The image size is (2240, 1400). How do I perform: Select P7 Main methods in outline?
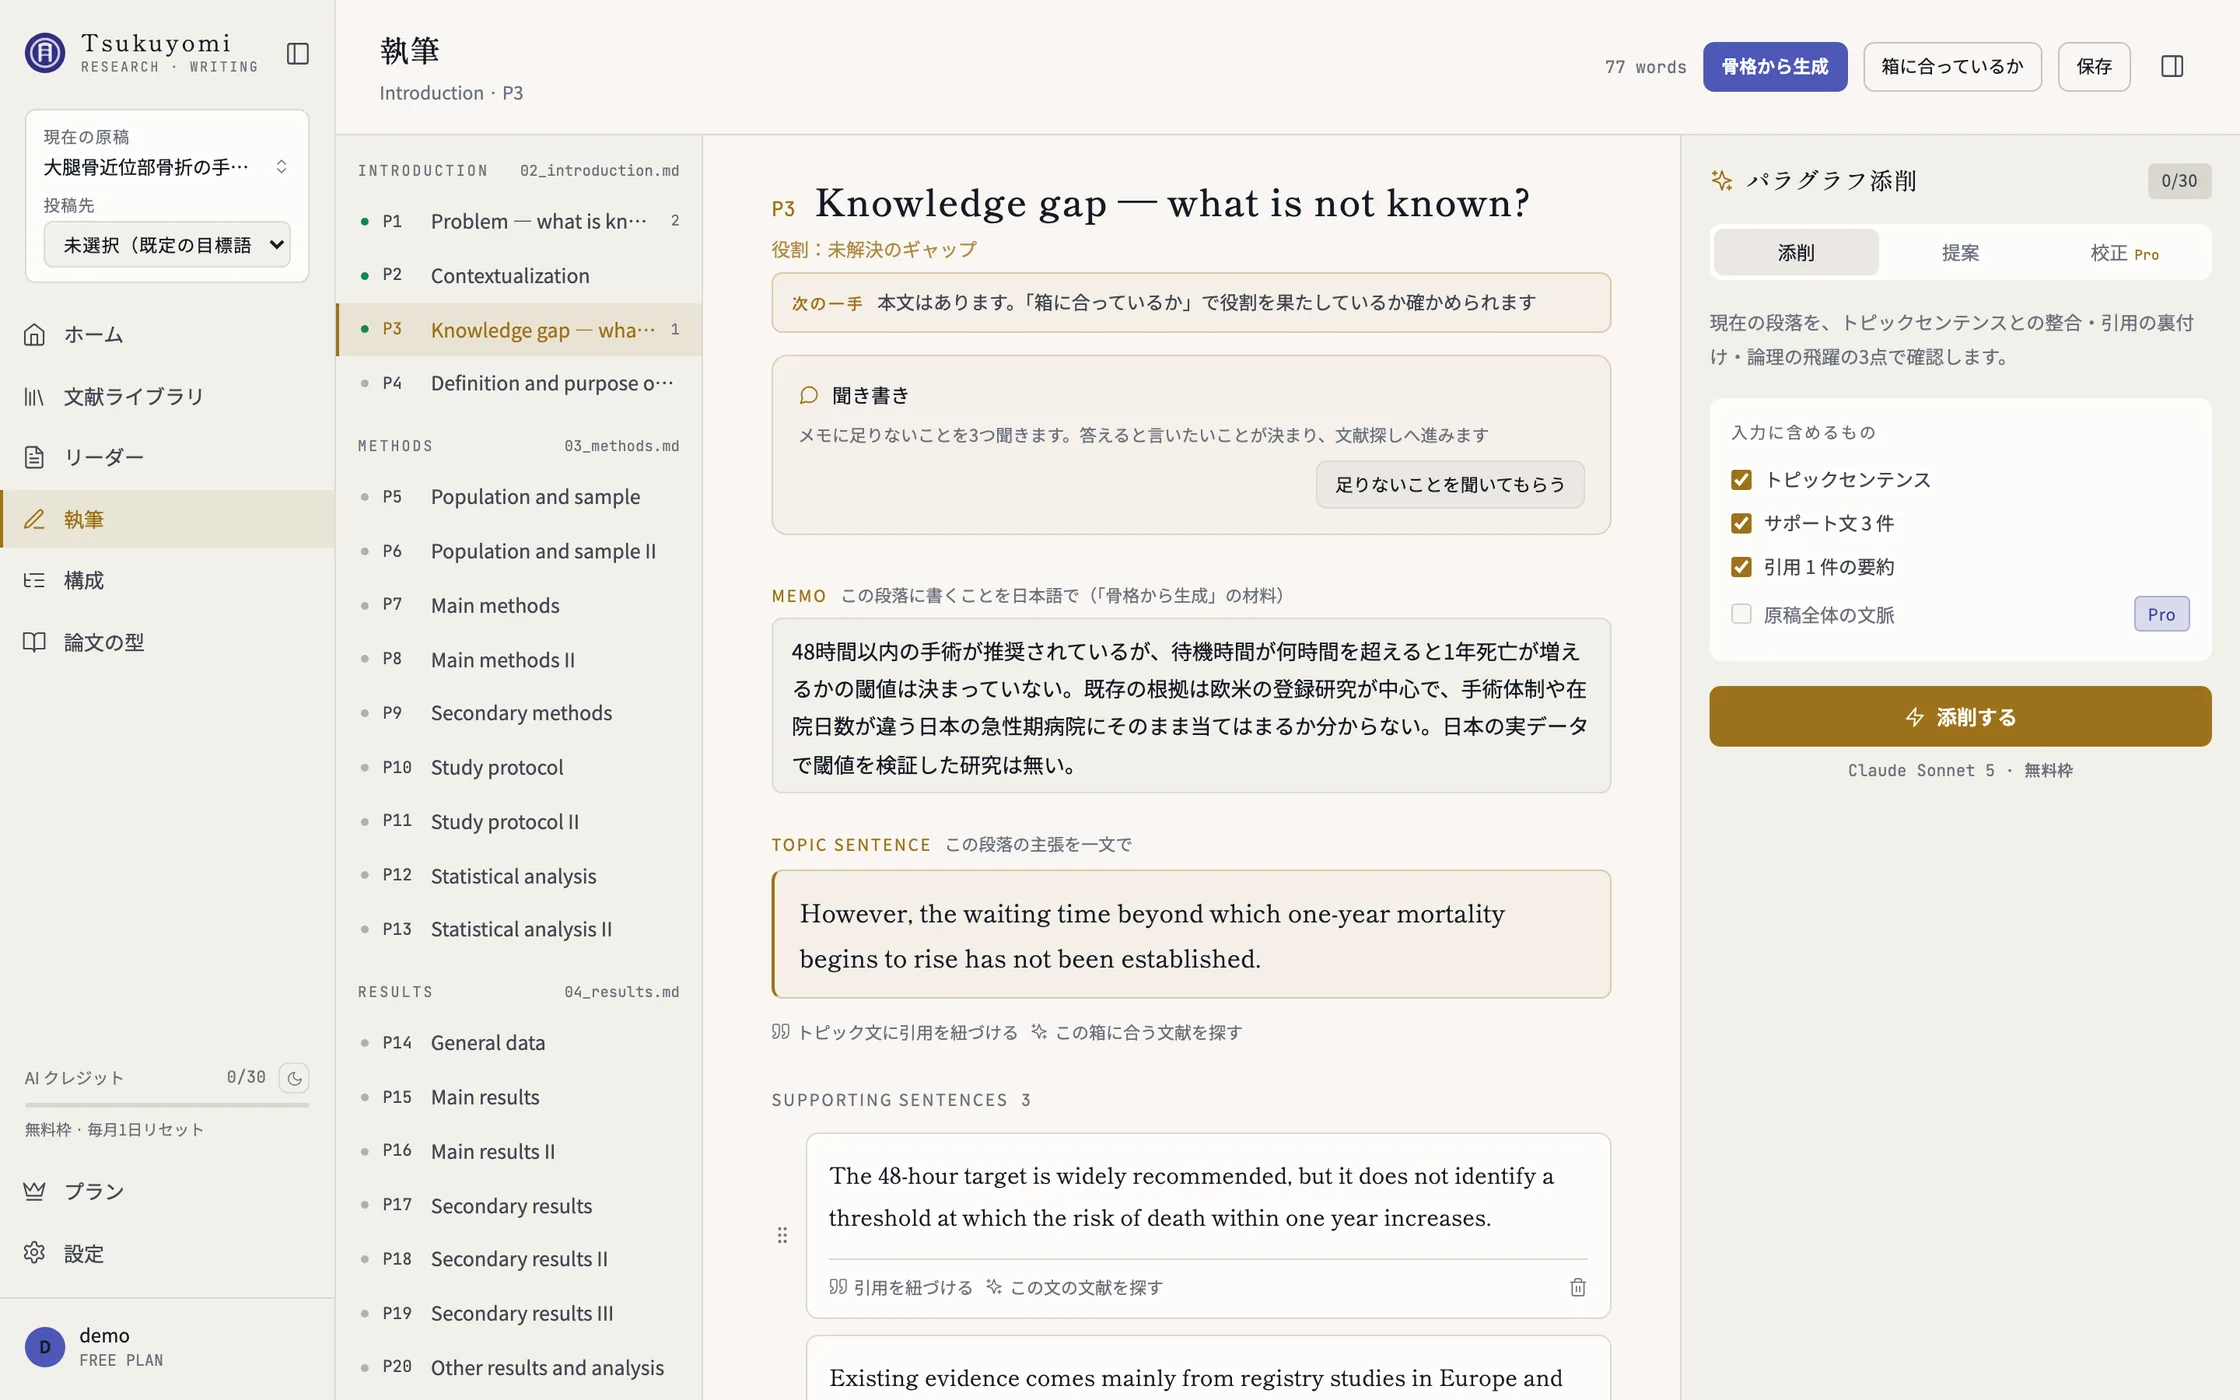[x=520, y=605]
